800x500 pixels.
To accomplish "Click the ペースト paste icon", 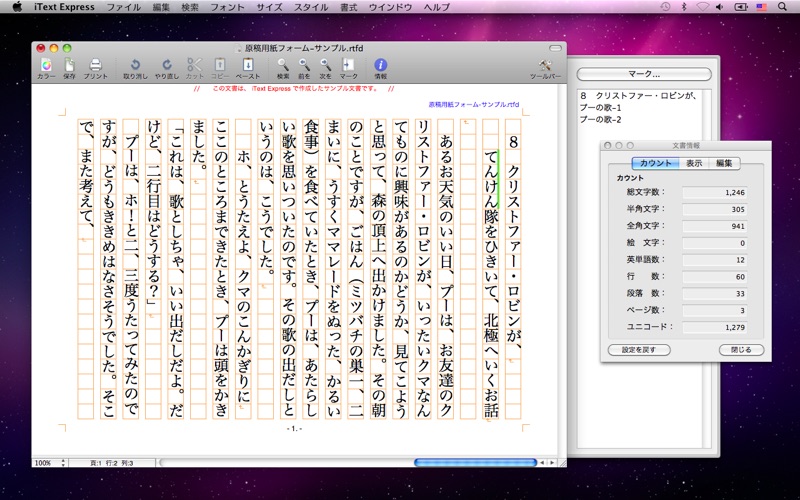I will tap(248, 65).
